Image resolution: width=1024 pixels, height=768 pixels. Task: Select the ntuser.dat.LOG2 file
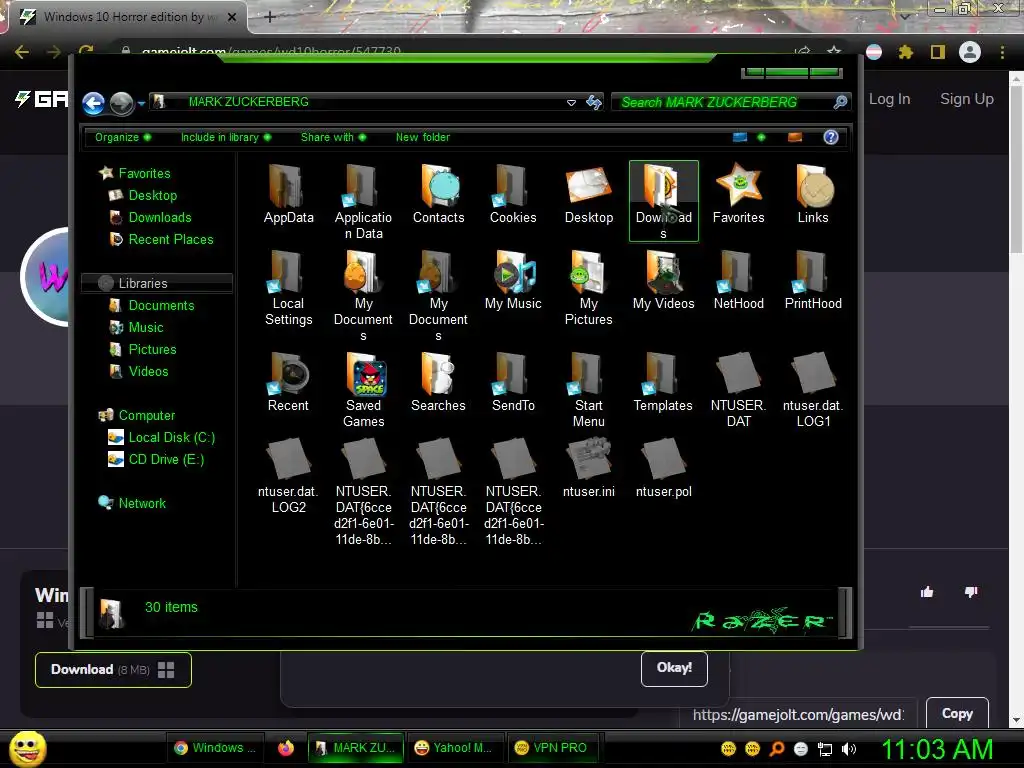tap(288, 476)
